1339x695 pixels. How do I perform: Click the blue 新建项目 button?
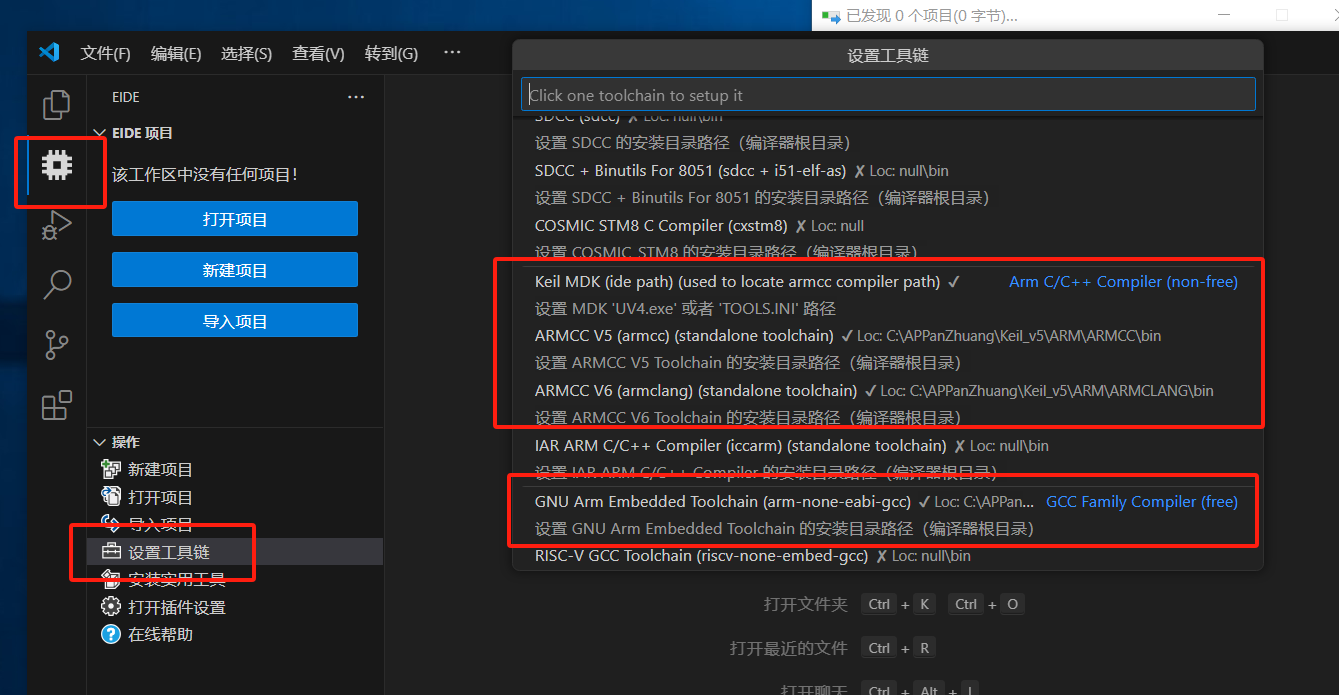(235, 270)
